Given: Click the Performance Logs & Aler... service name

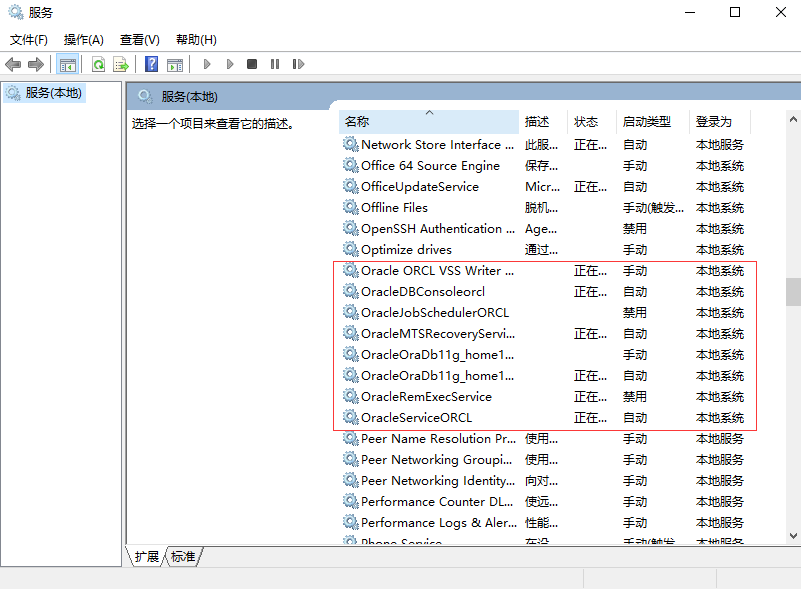Looking at the screenshot, I should tap(439, 523).
